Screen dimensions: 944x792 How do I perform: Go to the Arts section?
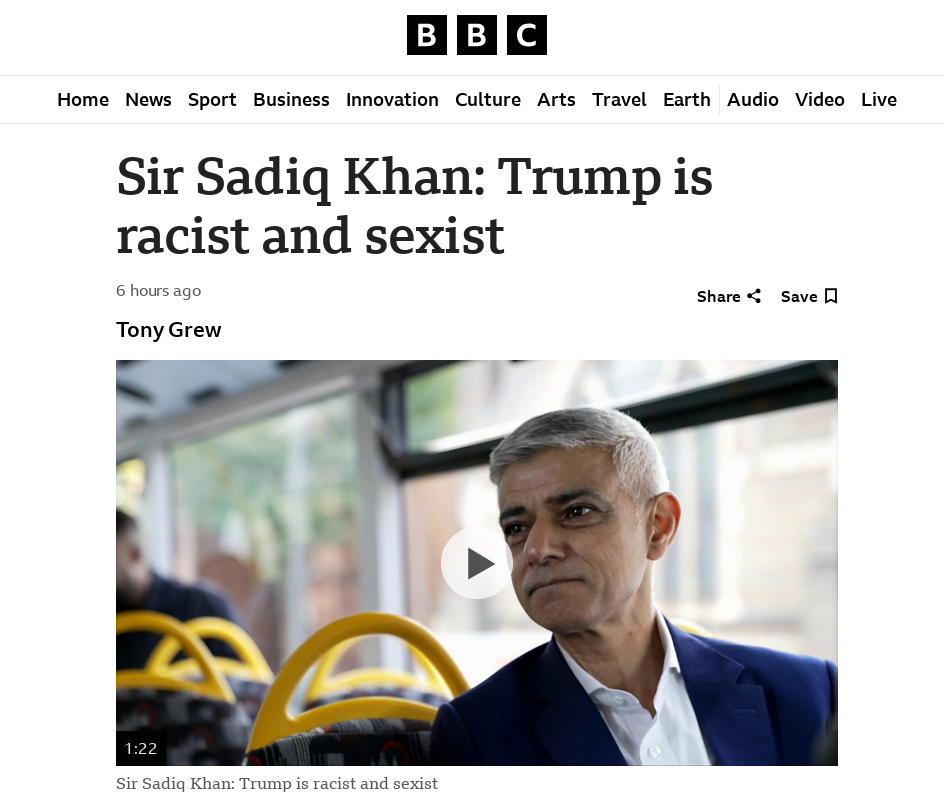click(x=556, y=100)
